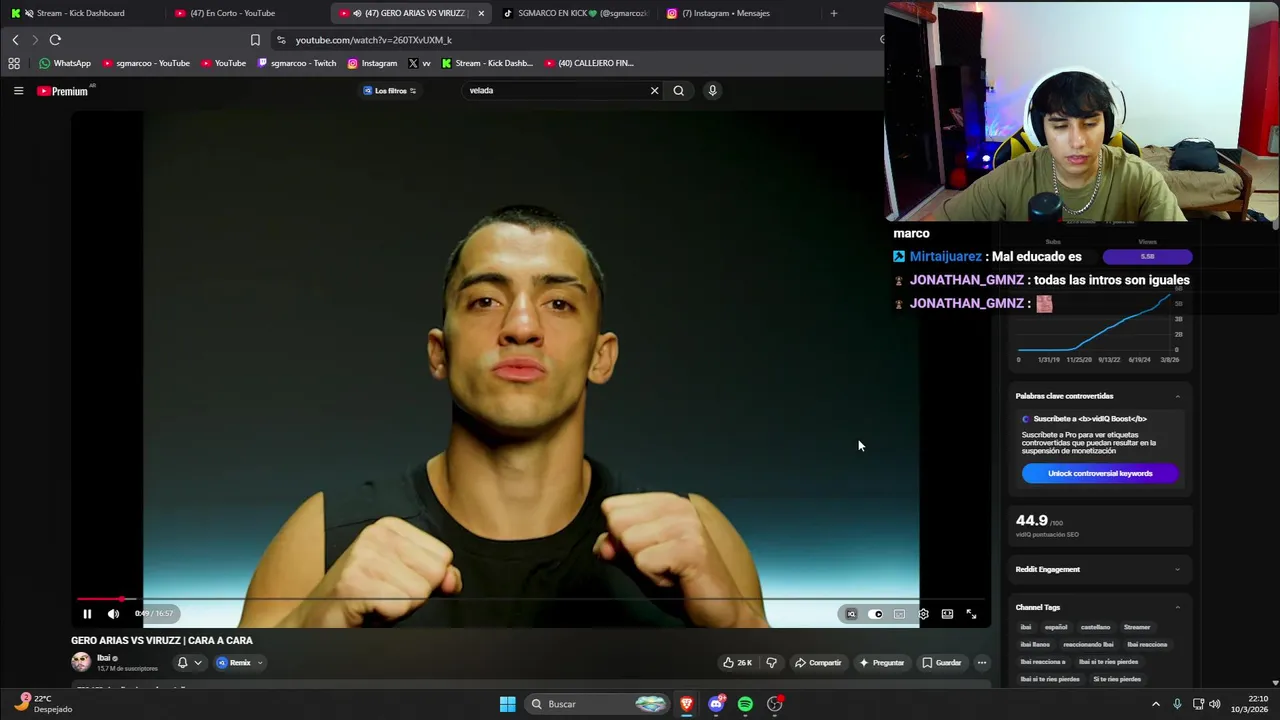Click the vidIQ icon in player controls
The width and height of the screenshot is (1280, 720).
pos(851,614)
